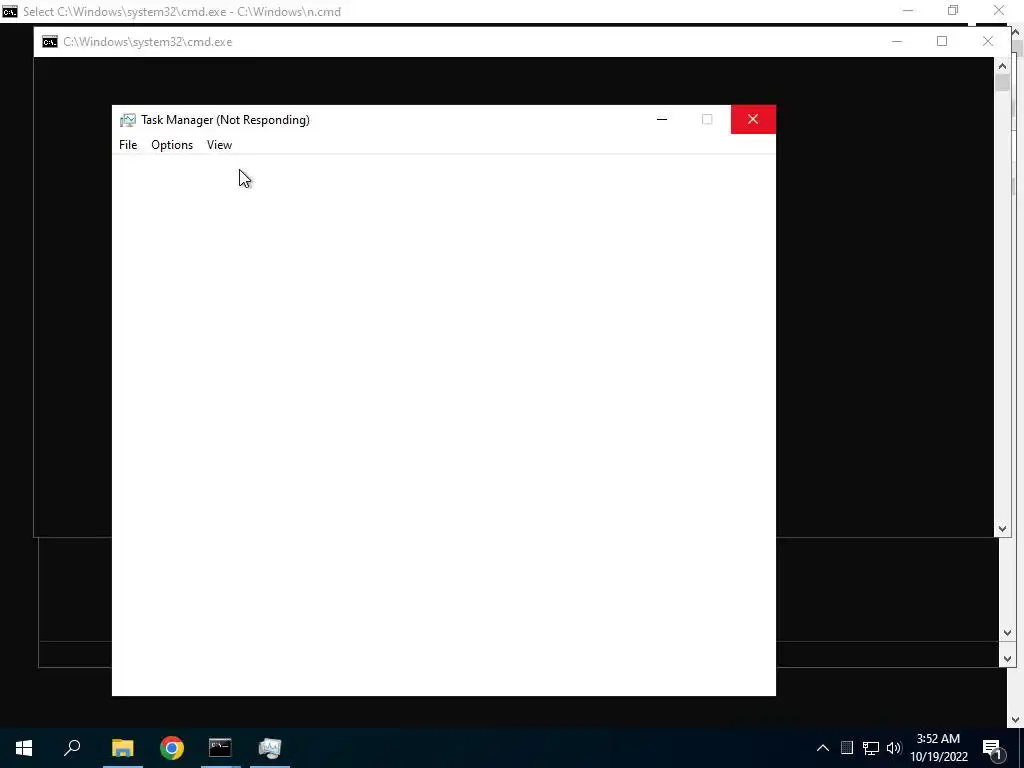Switch to Task Manager taskbar icon
Viewport: 1024px width, 768px height.
pos(270,748)
